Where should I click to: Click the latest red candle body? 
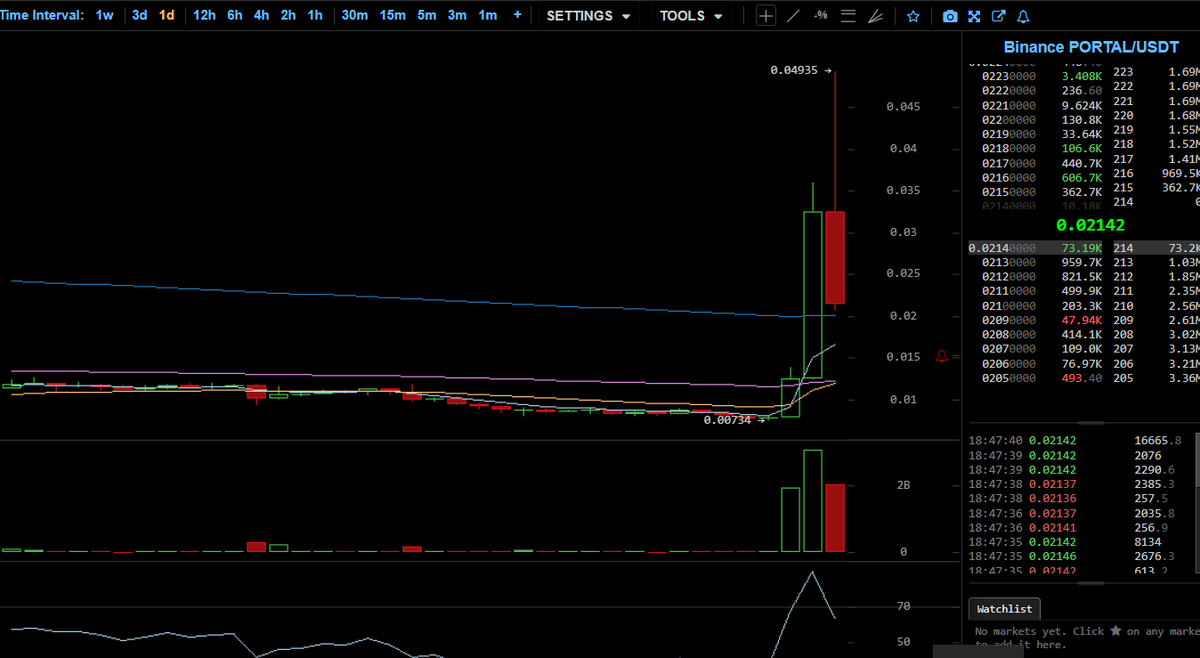click(835, 257)
